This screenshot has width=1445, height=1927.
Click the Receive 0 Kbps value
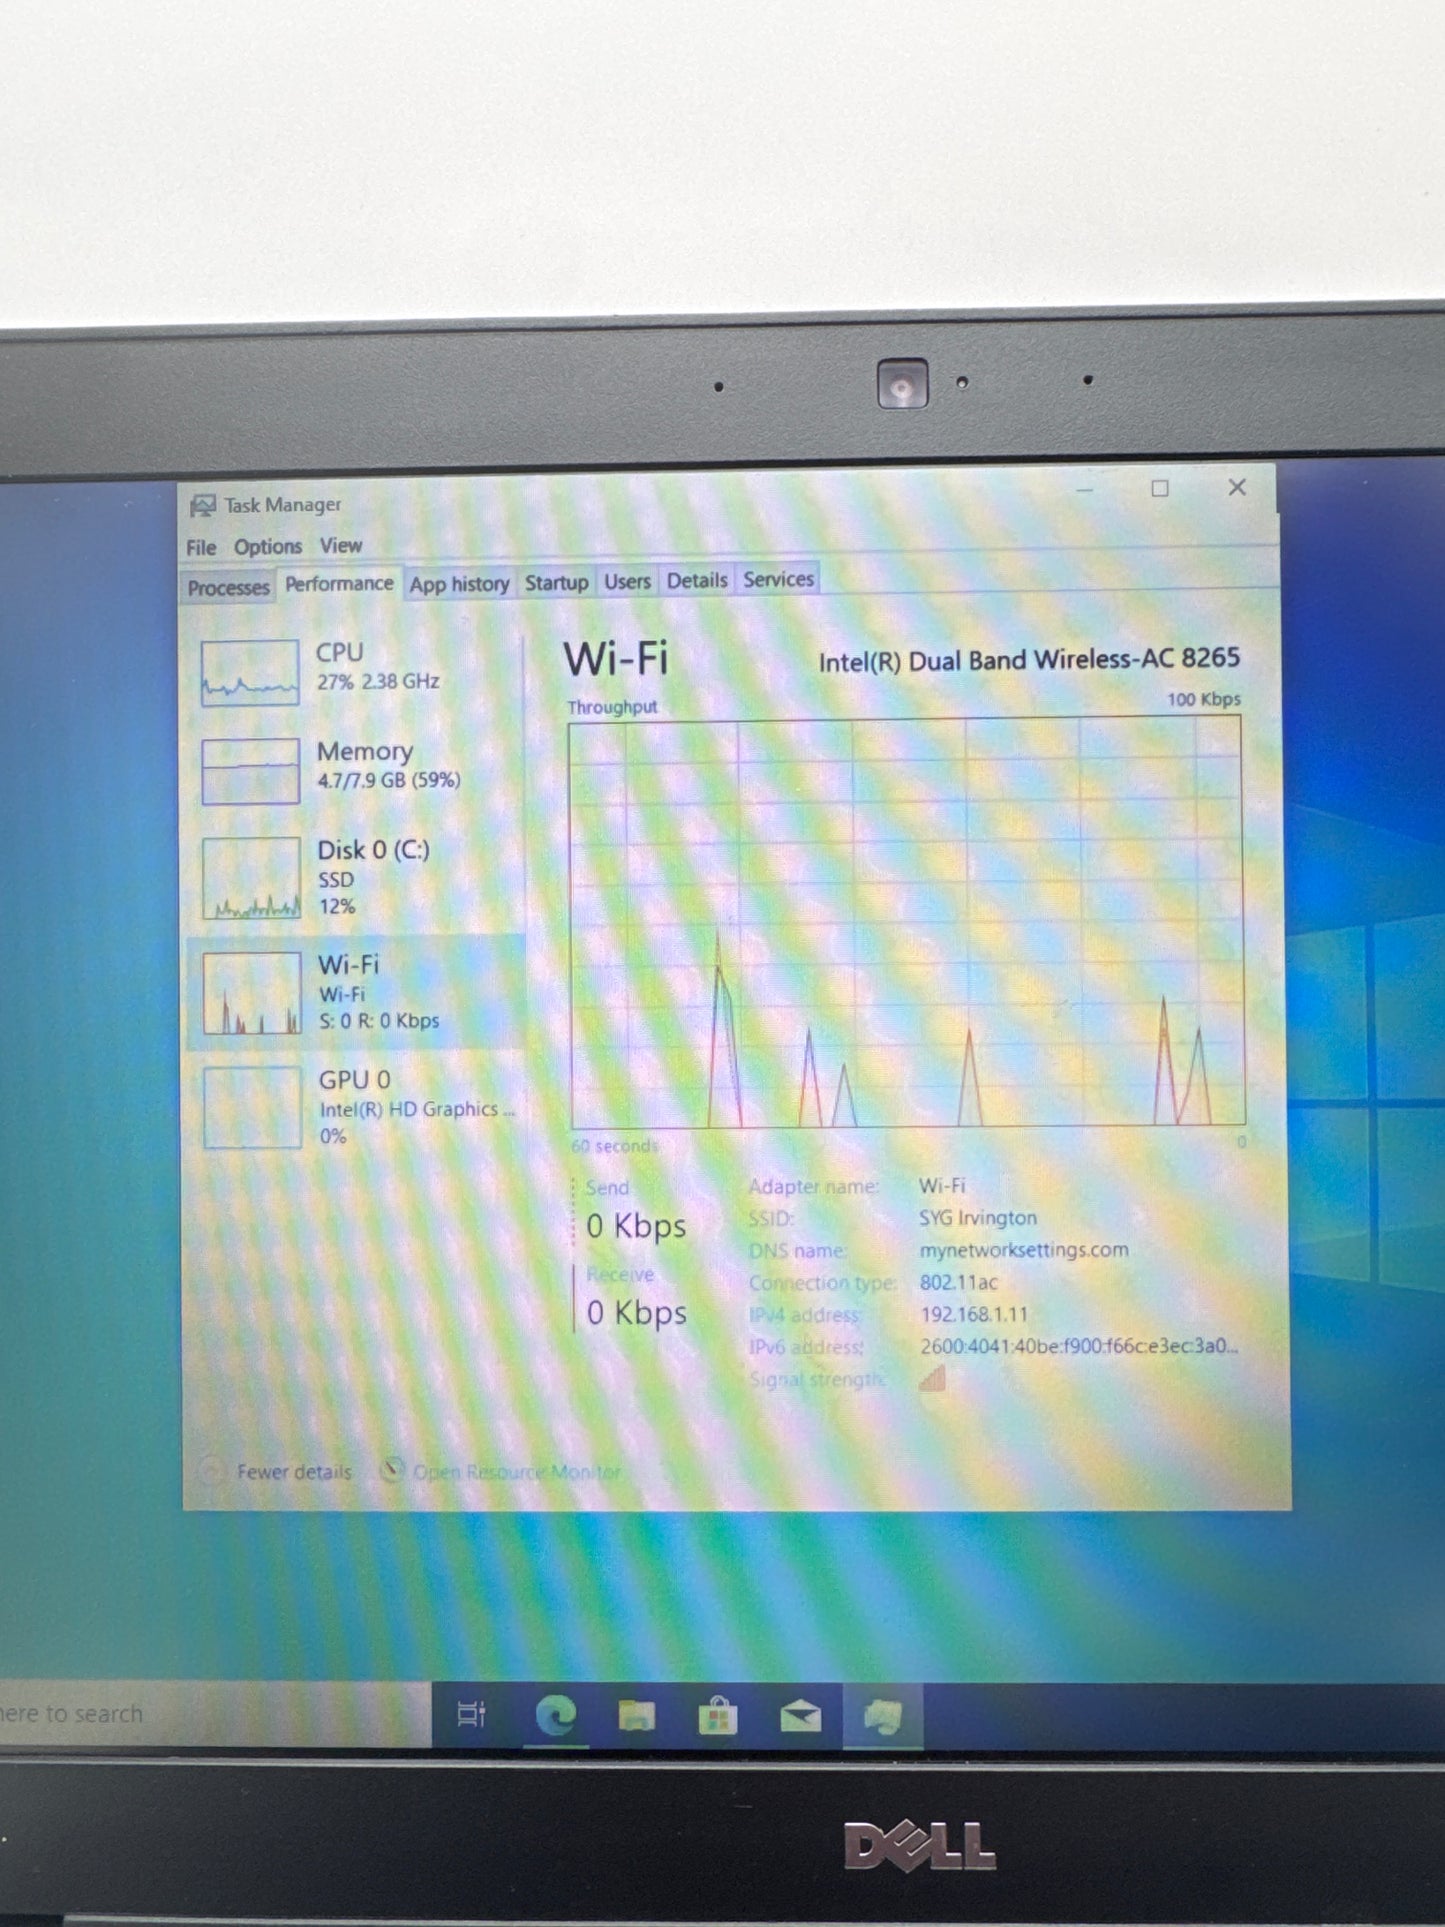pyautogui.click(x=637, y=1313)
